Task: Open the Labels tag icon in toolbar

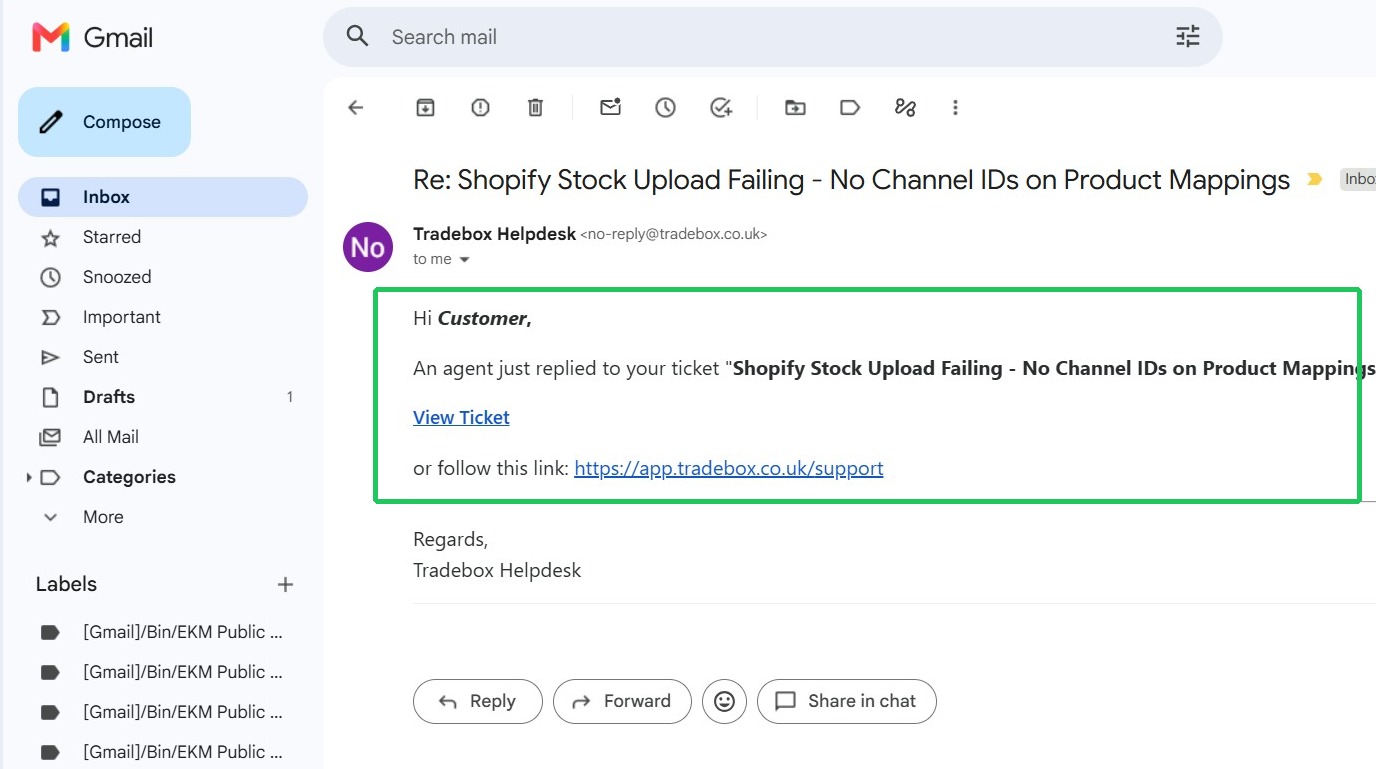Action: [850, 107]
